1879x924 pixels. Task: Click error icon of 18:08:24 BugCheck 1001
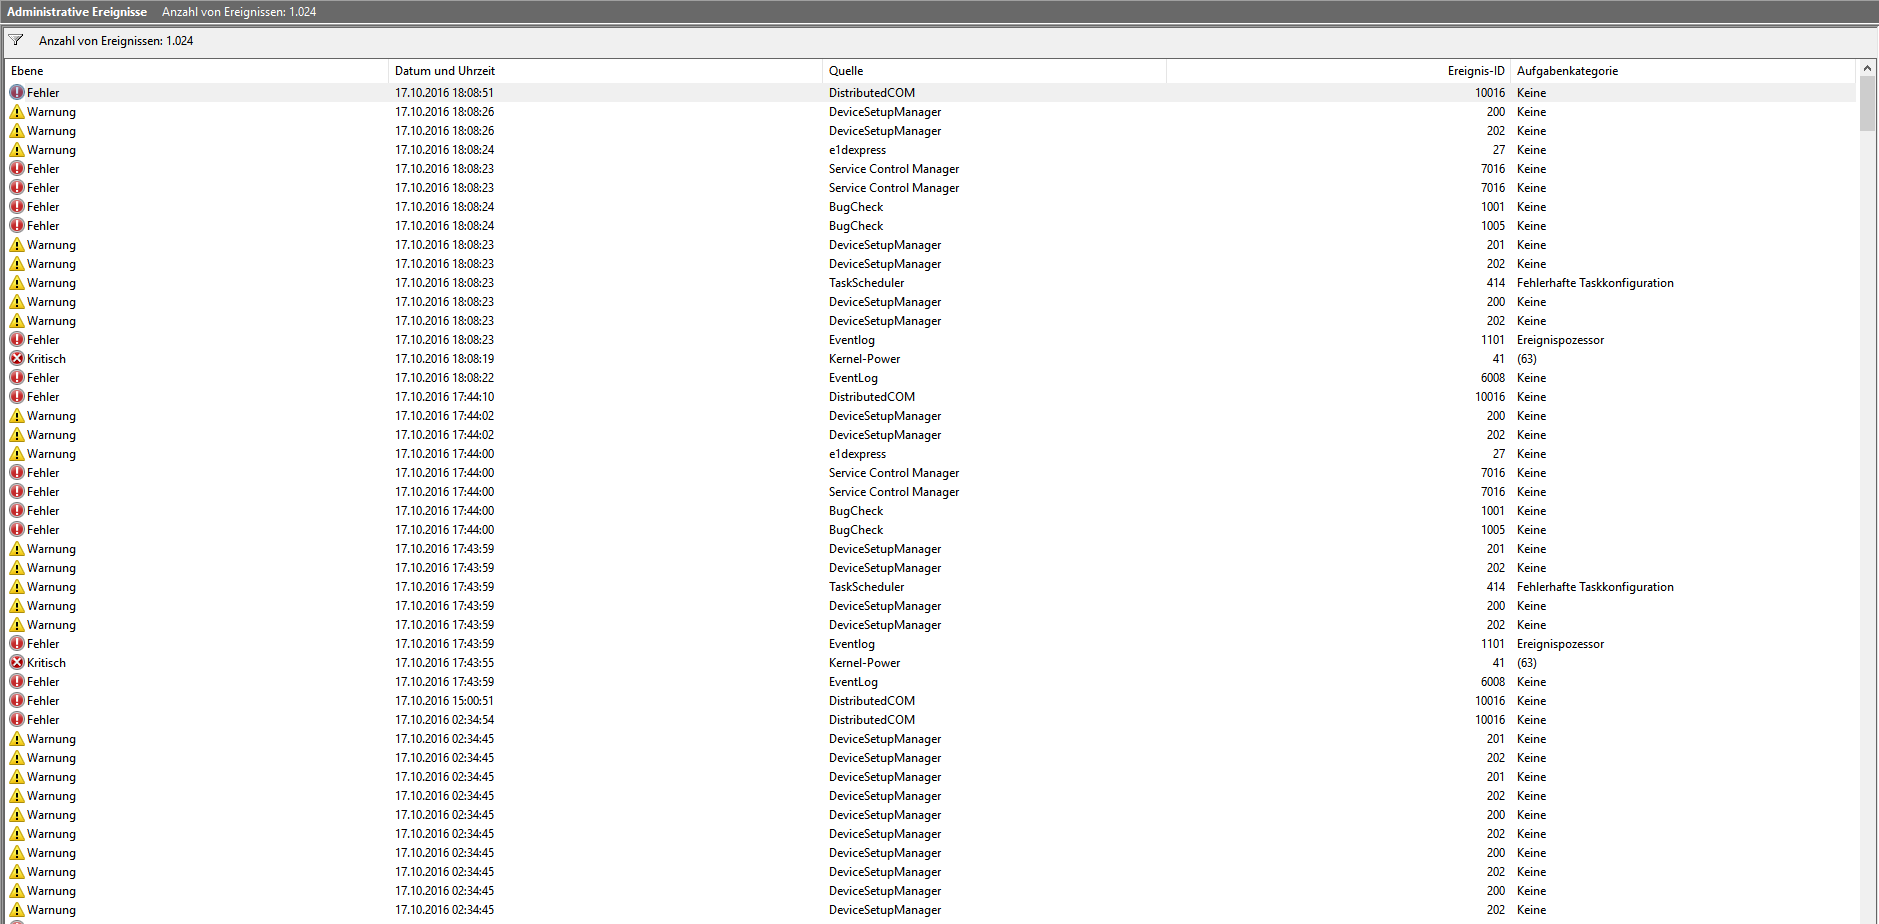[x=17, y=206]
